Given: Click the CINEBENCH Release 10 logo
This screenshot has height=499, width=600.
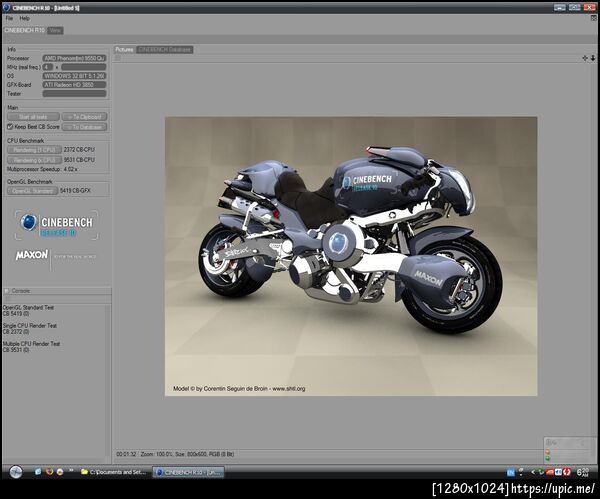Looking at the screenshot, I should pos(56,224).
